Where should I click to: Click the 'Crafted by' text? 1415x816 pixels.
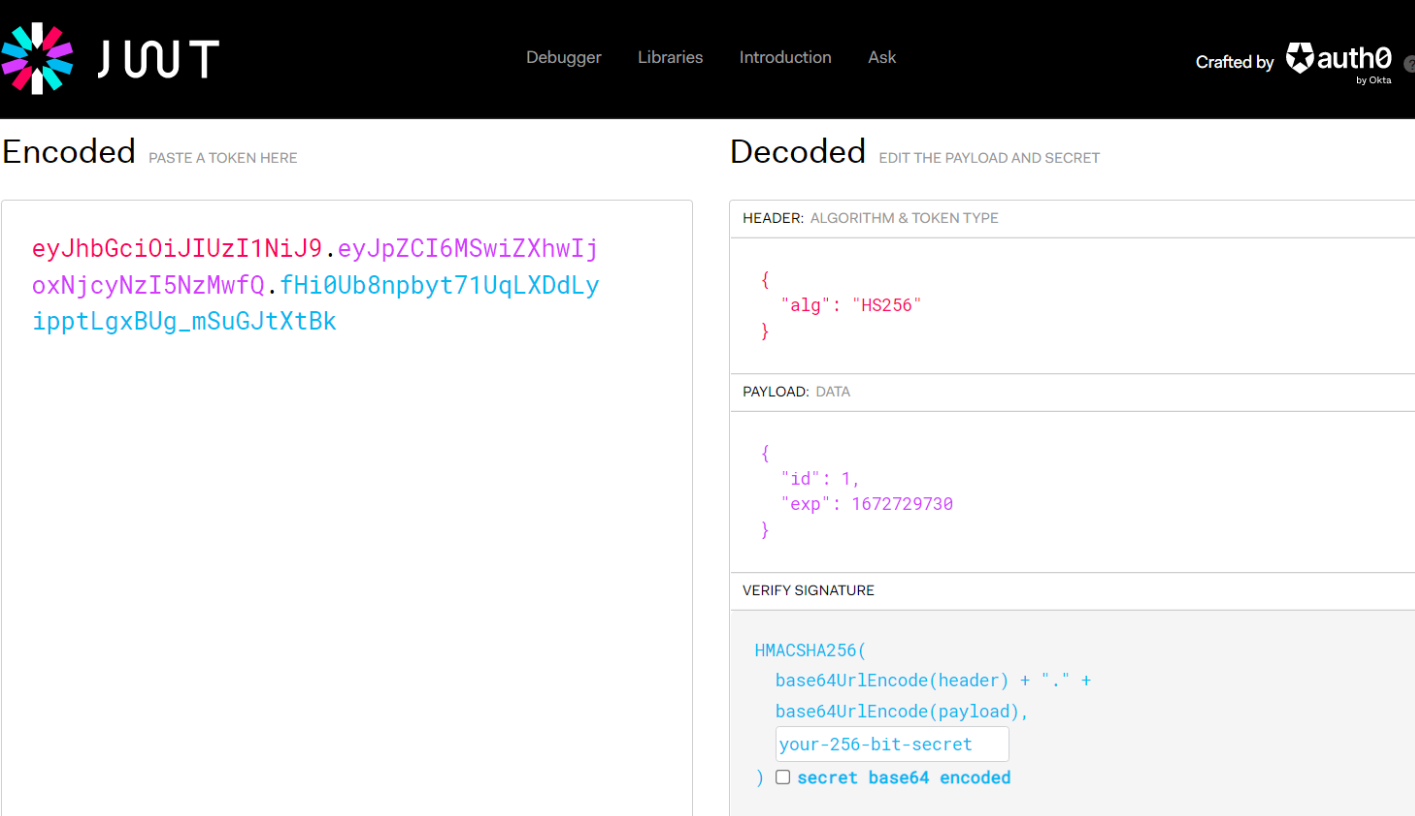point(1235,62)
